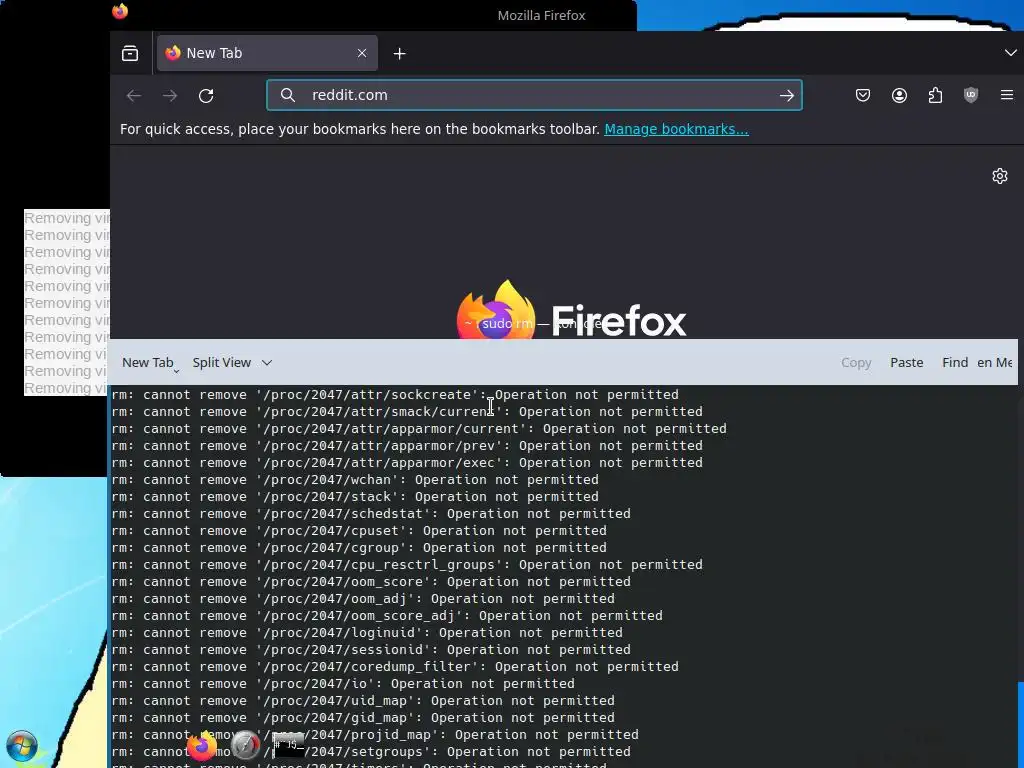Launch Firefox from the taskbar icon
The height and width of the screenshot is (768, 1024).
point(201,746)
